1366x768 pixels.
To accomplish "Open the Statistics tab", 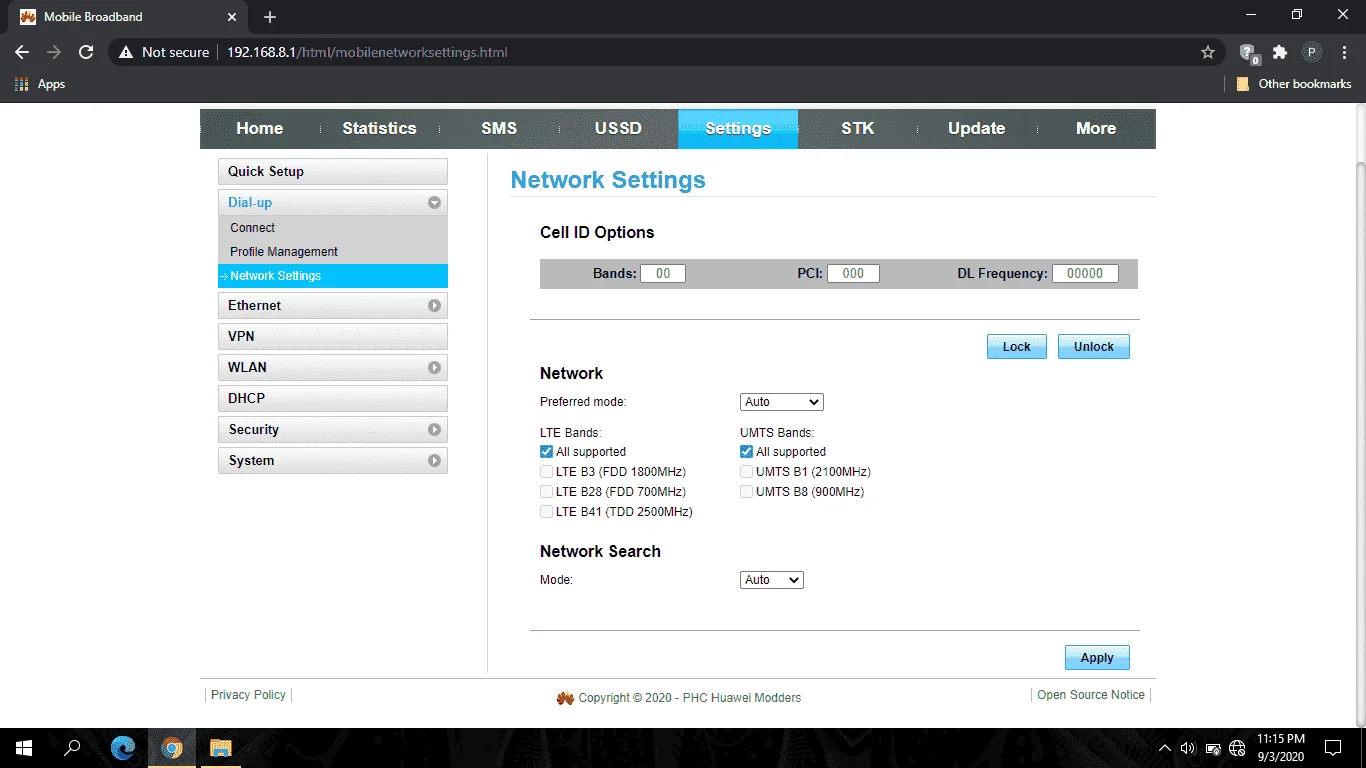I will (x=379, y=129).
